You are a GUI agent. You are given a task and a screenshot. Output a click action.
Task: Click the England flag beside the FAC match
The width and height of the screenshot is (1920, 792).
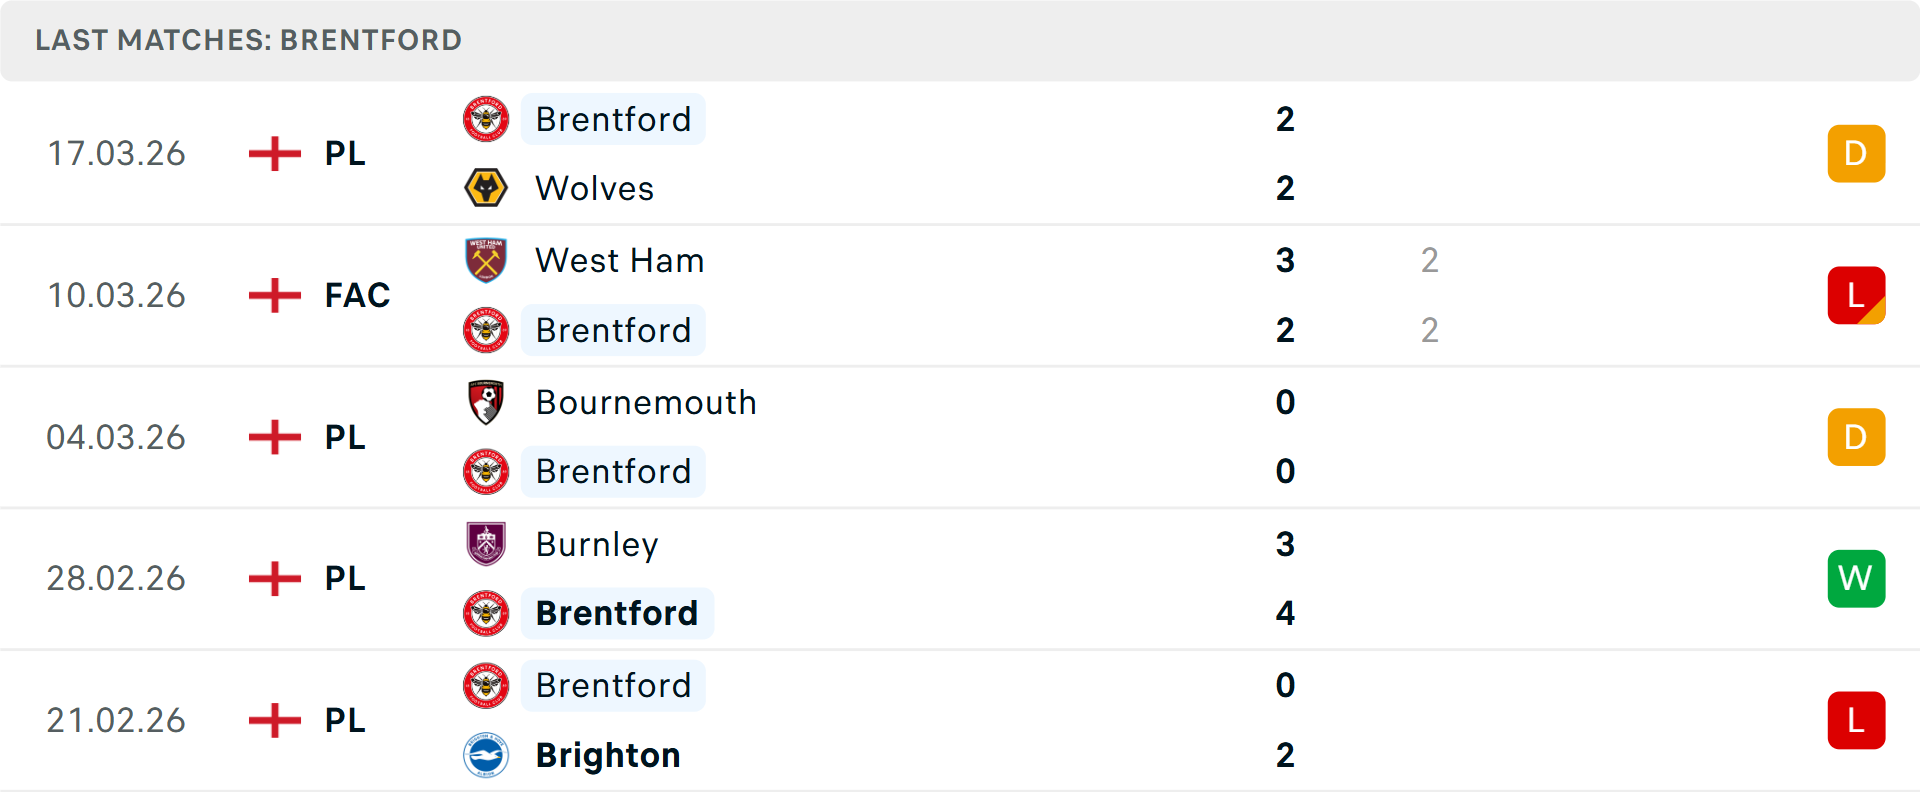[x=273, y=295]
